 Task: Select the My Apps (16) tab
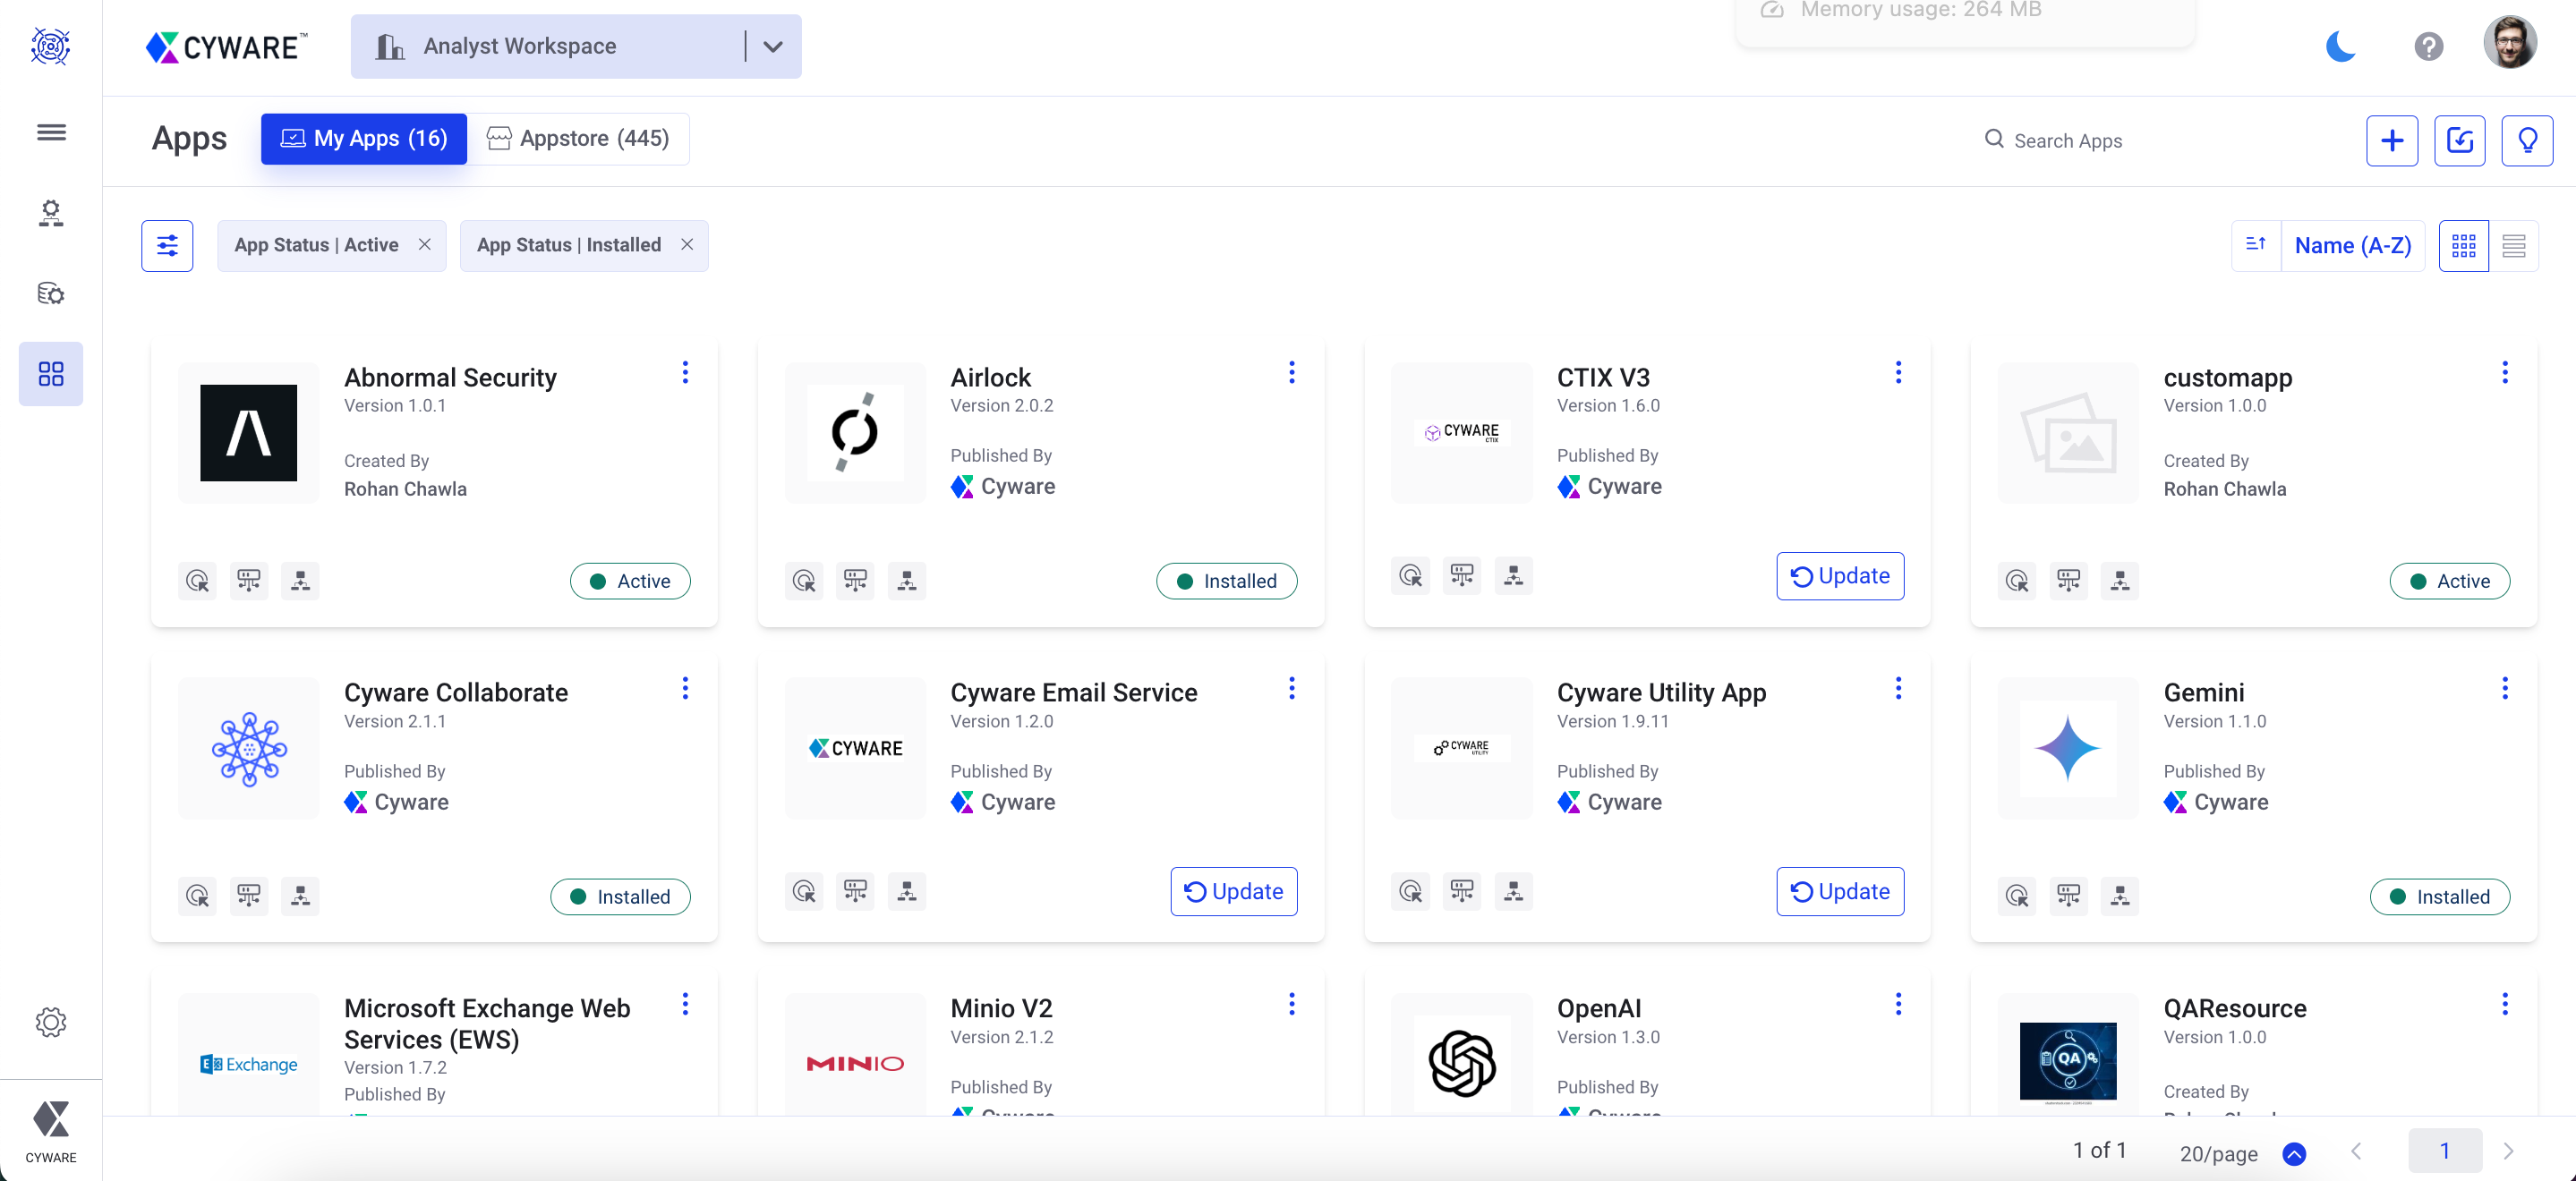364,138
